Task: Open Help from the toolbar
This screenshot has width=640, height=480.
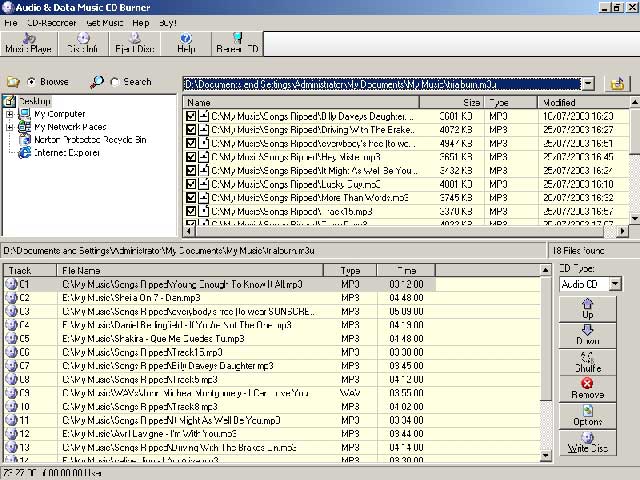Action: pos(186,43)
